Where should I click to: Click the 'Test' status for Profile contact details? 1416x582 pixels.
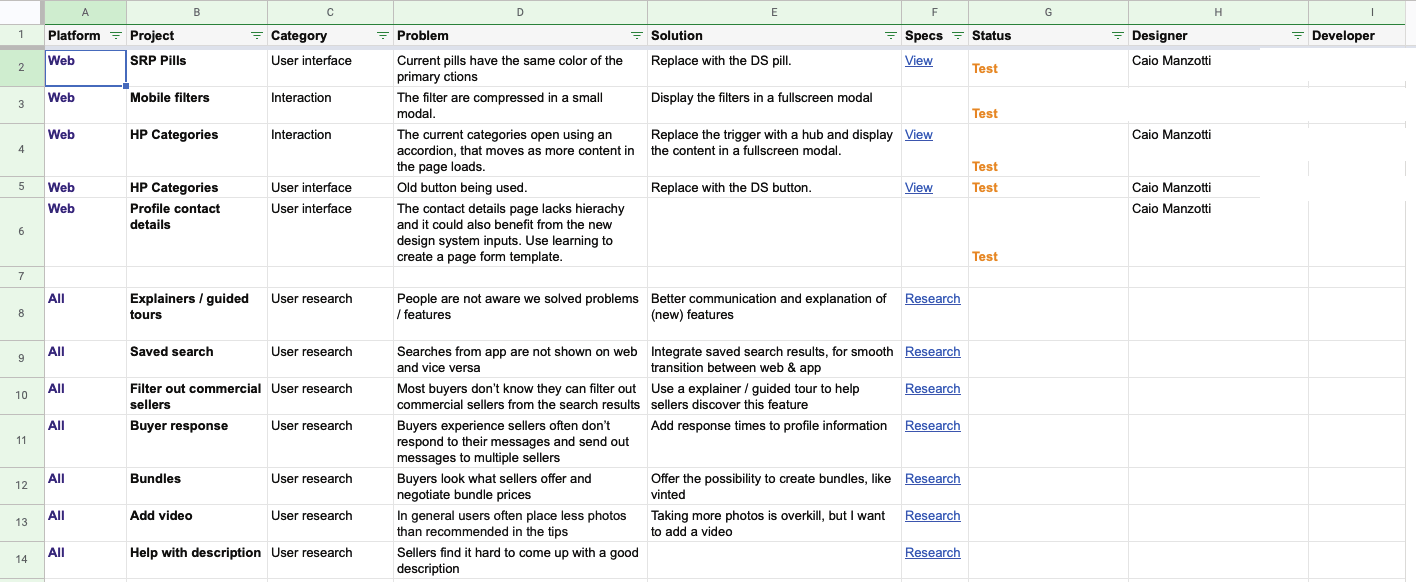tap(985, 257)
